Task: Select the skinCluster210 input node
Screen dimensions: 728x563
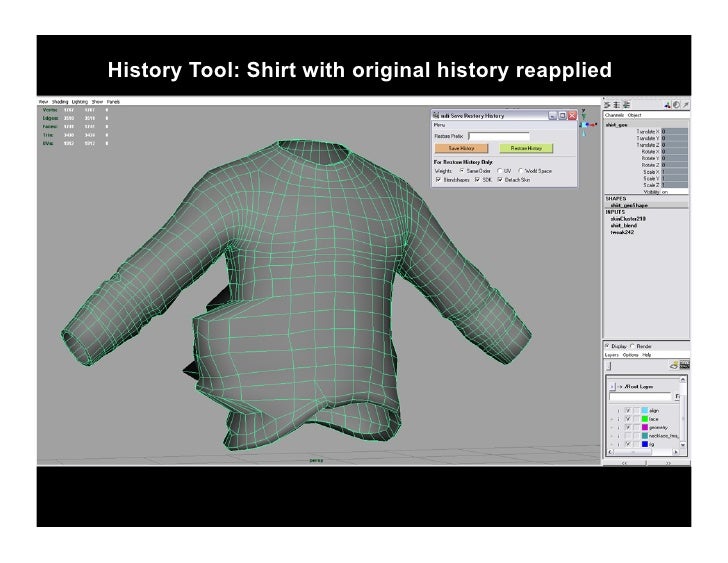Action: tap(626, 218)
